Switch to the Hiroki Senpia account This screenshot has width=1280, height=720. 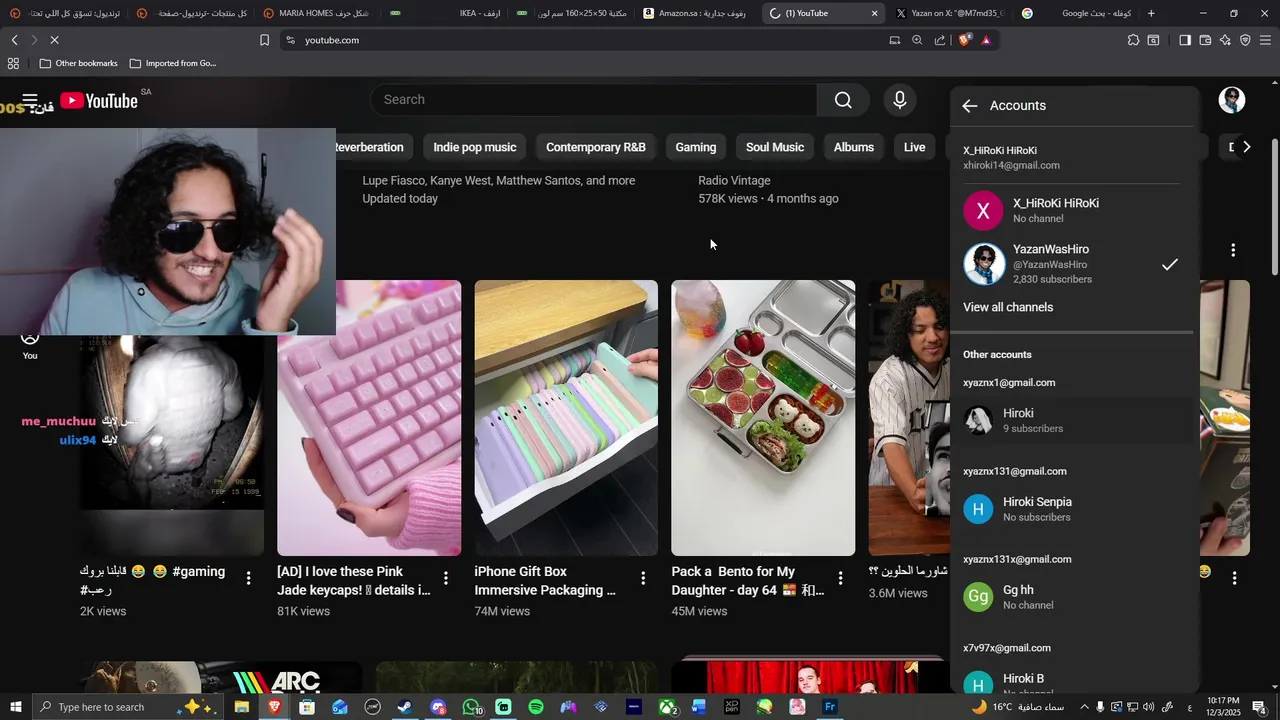tap(1072, 509)
